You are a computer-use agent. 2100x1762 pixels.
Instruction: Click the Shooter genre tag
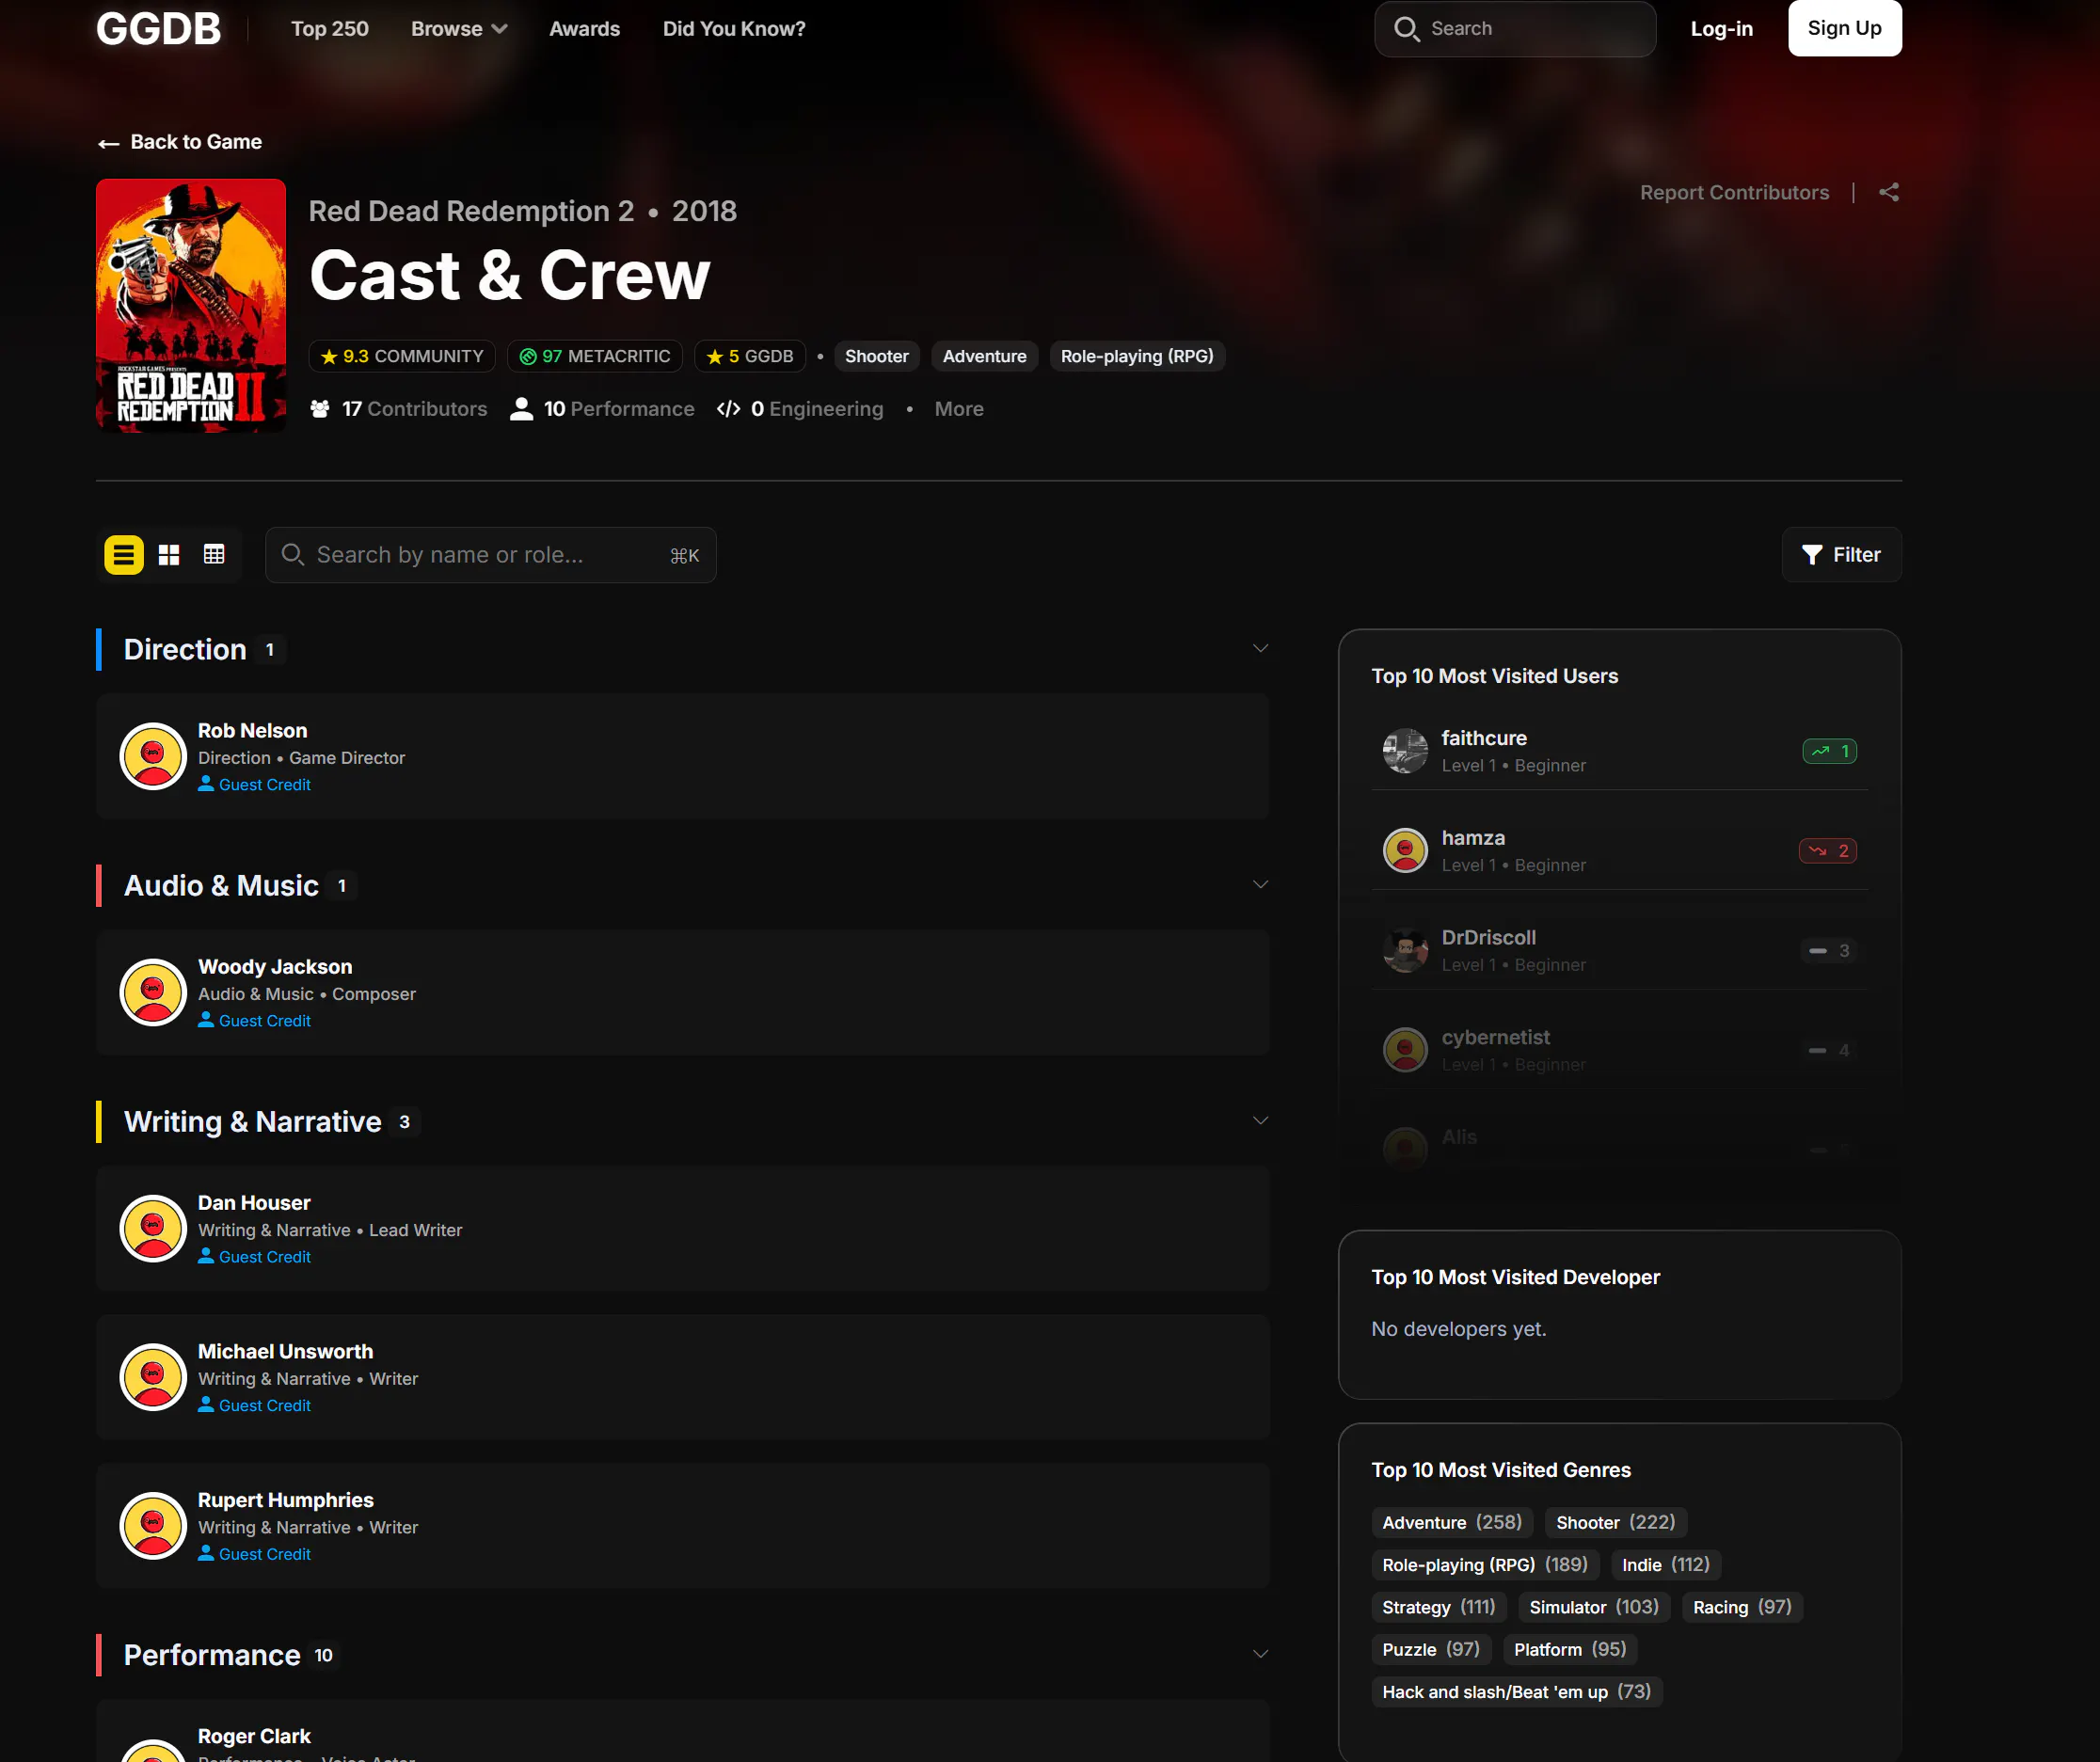tap(877, 357)
